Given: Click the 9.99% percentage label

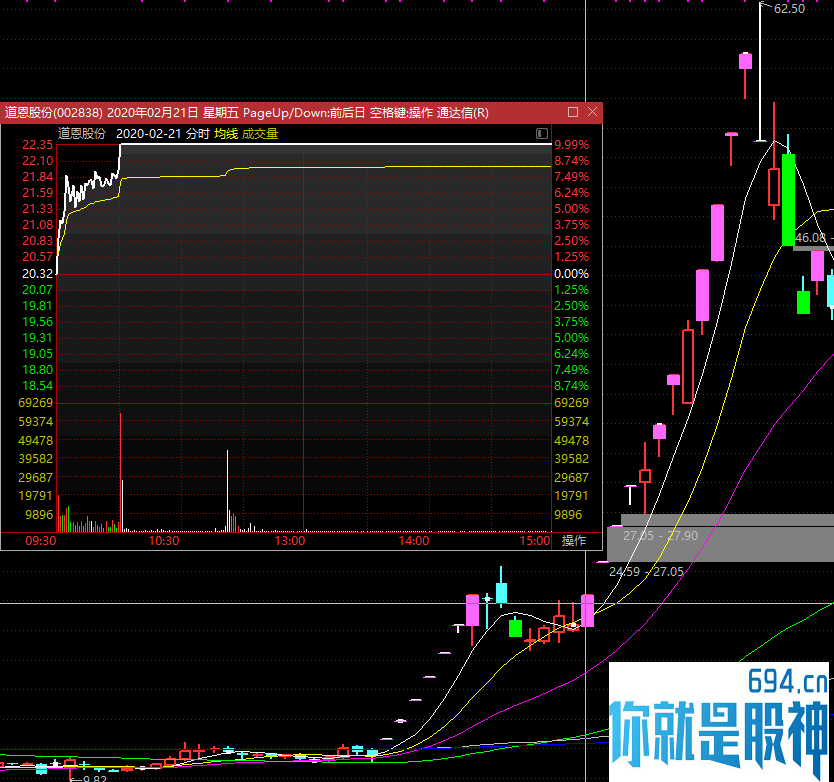Looking at the screenshot, I should coord(571,145).
